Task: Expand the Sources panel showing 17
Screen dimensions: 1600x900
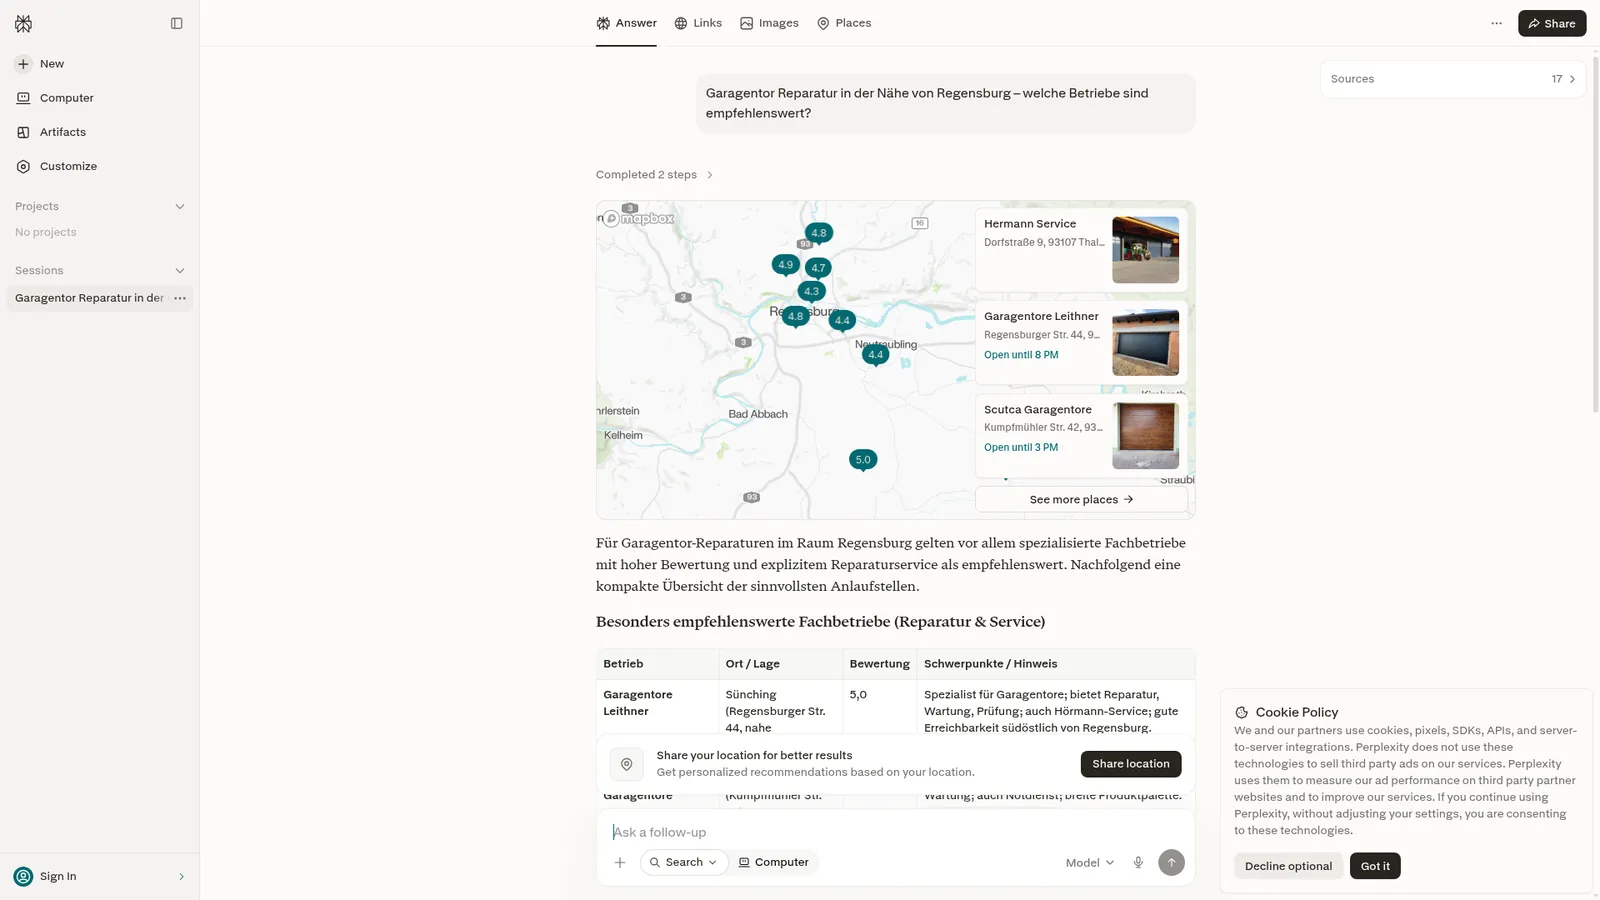Action: click(1453, 79)
